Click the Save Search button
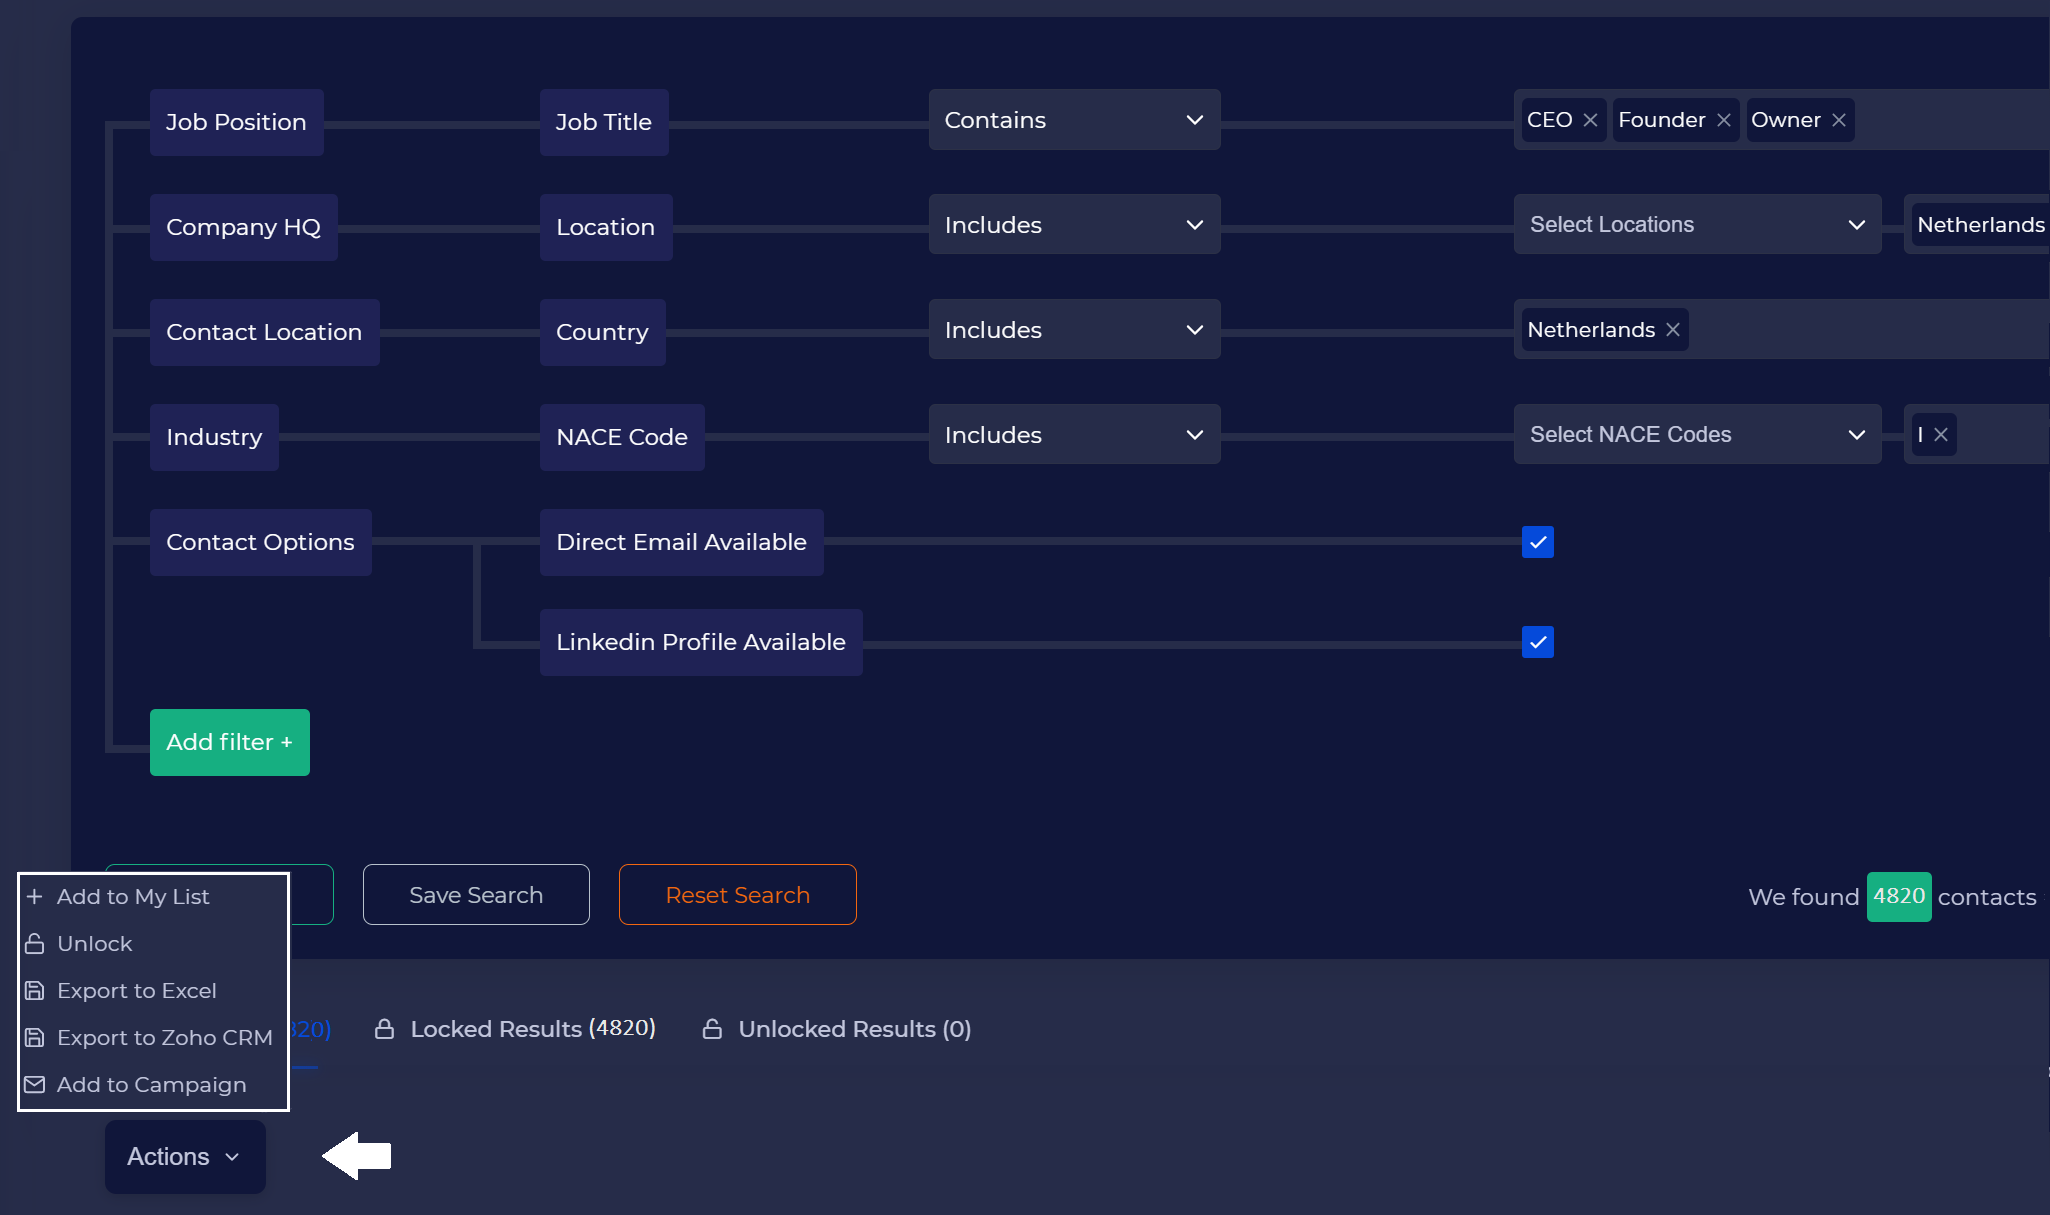This screenshot has height=1215, width=2050. click(x=476, y=895)
